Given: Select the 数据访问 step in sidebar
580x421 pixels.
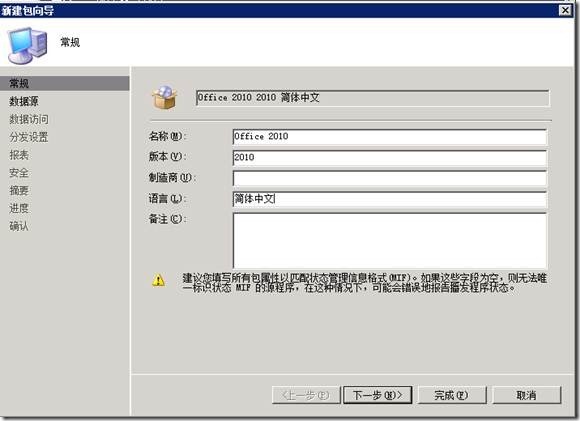Looking at the screenshot, I should click(x=29, y=119).
